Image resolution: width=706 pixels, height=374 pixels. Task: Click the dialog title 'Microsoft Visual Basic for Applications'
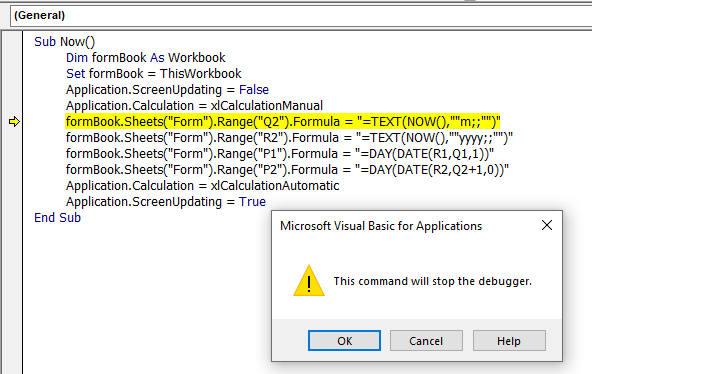point(381,226)
